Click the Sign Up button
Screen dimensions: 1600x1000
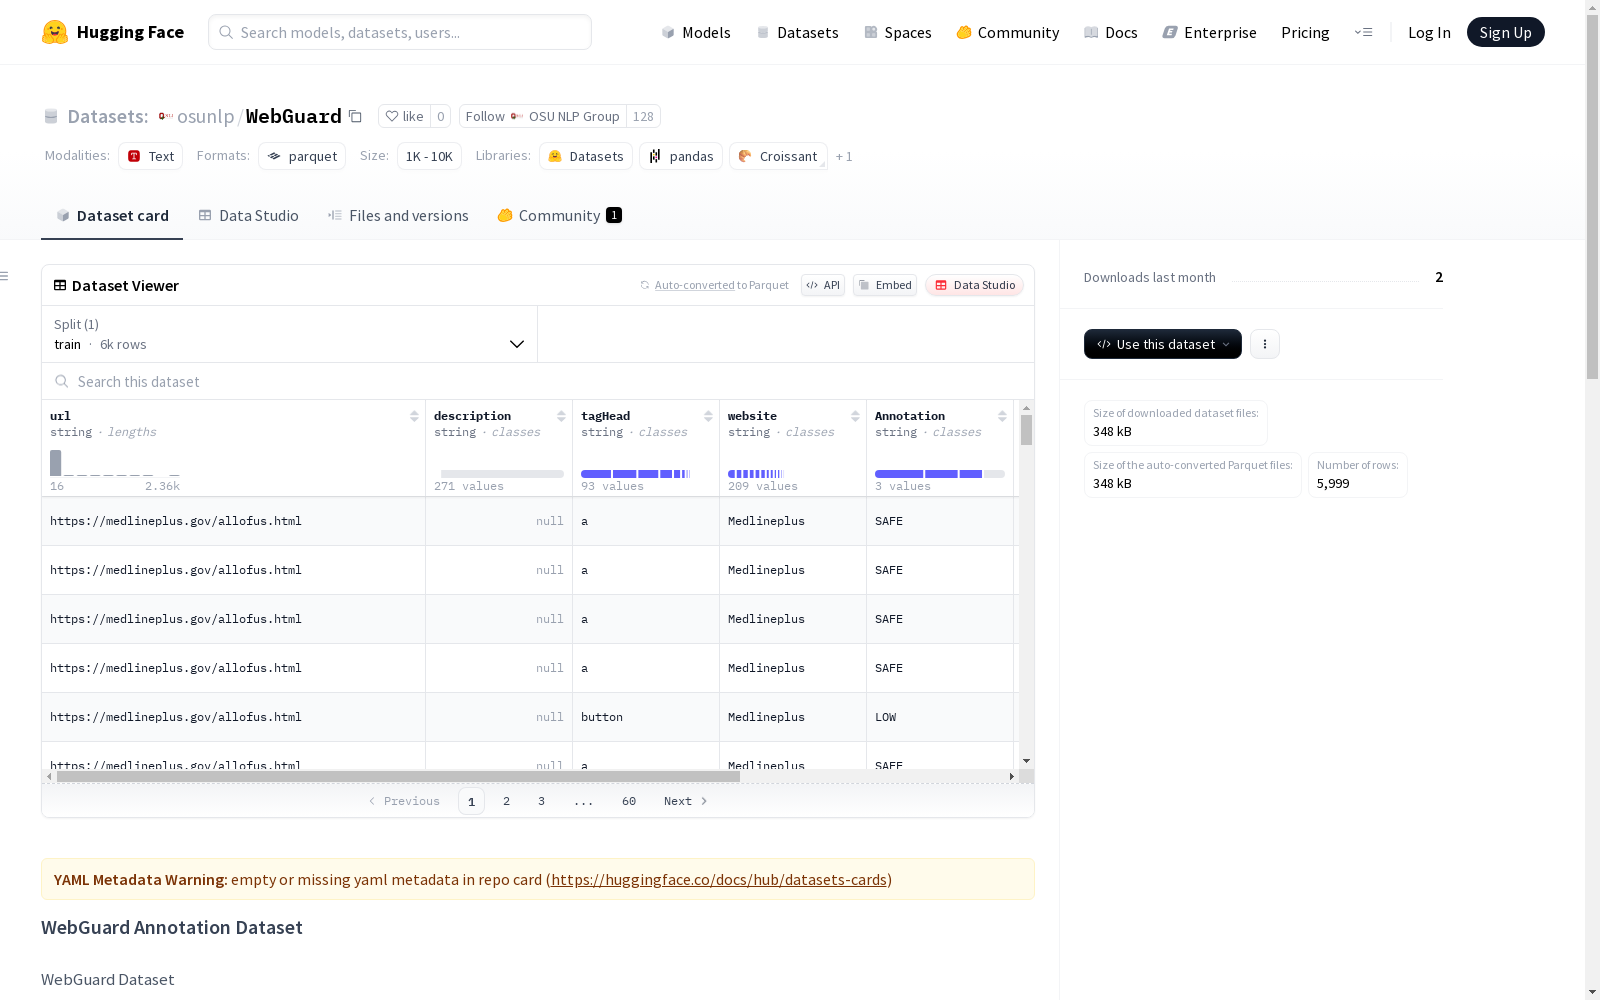tap(1505, 32)
